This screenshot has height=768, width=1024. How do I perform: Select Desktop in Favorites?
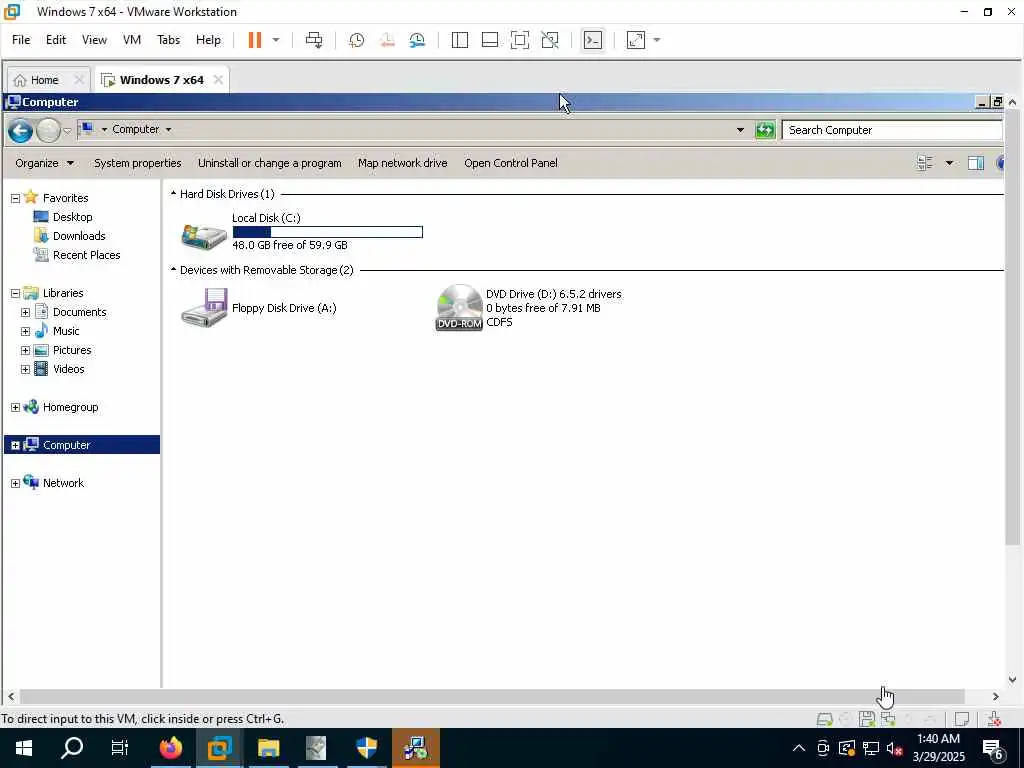click(x=72, y=217)
